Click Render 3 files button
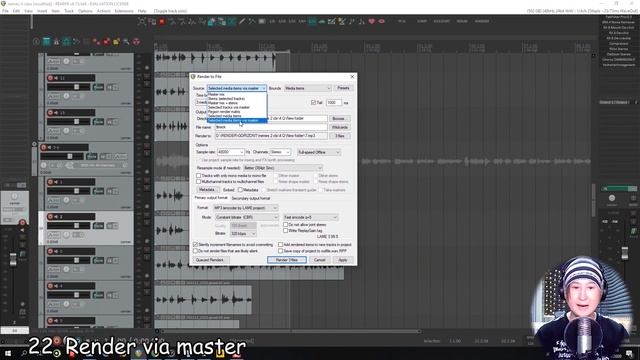The image size is (640, 360). click(287, 260)
